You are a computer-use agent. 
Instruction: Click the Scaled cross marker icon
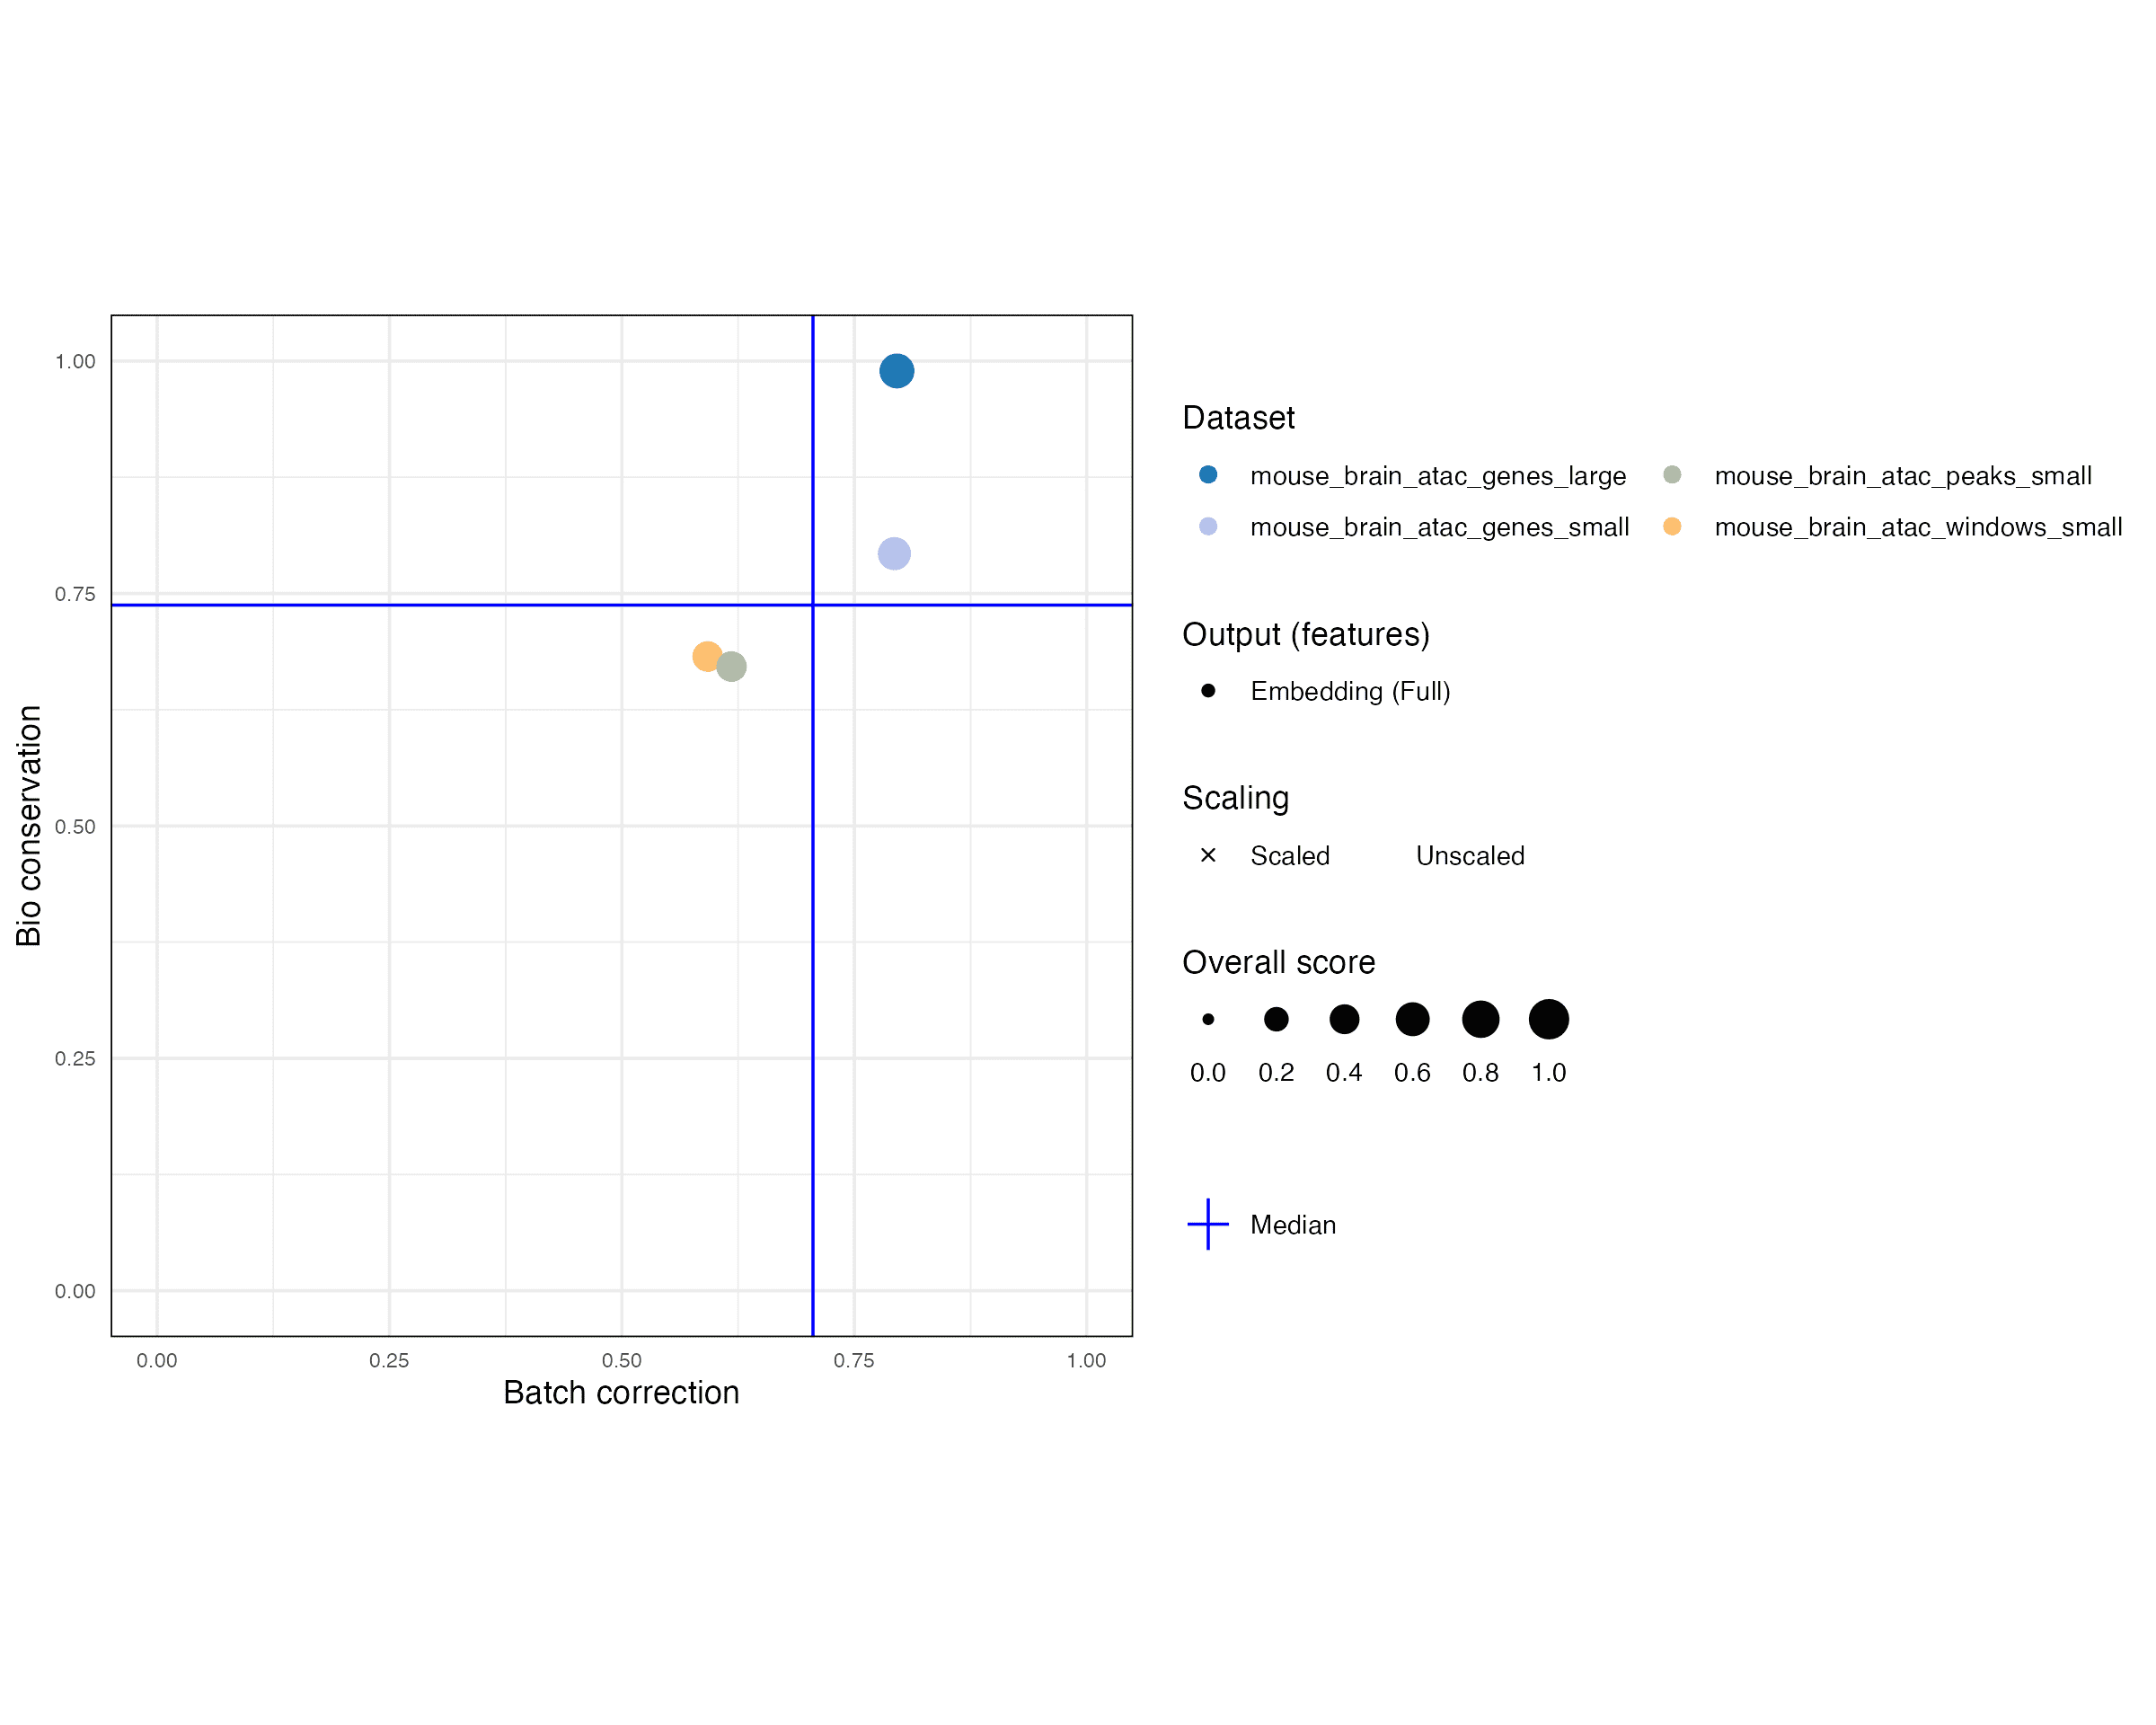1208,855
